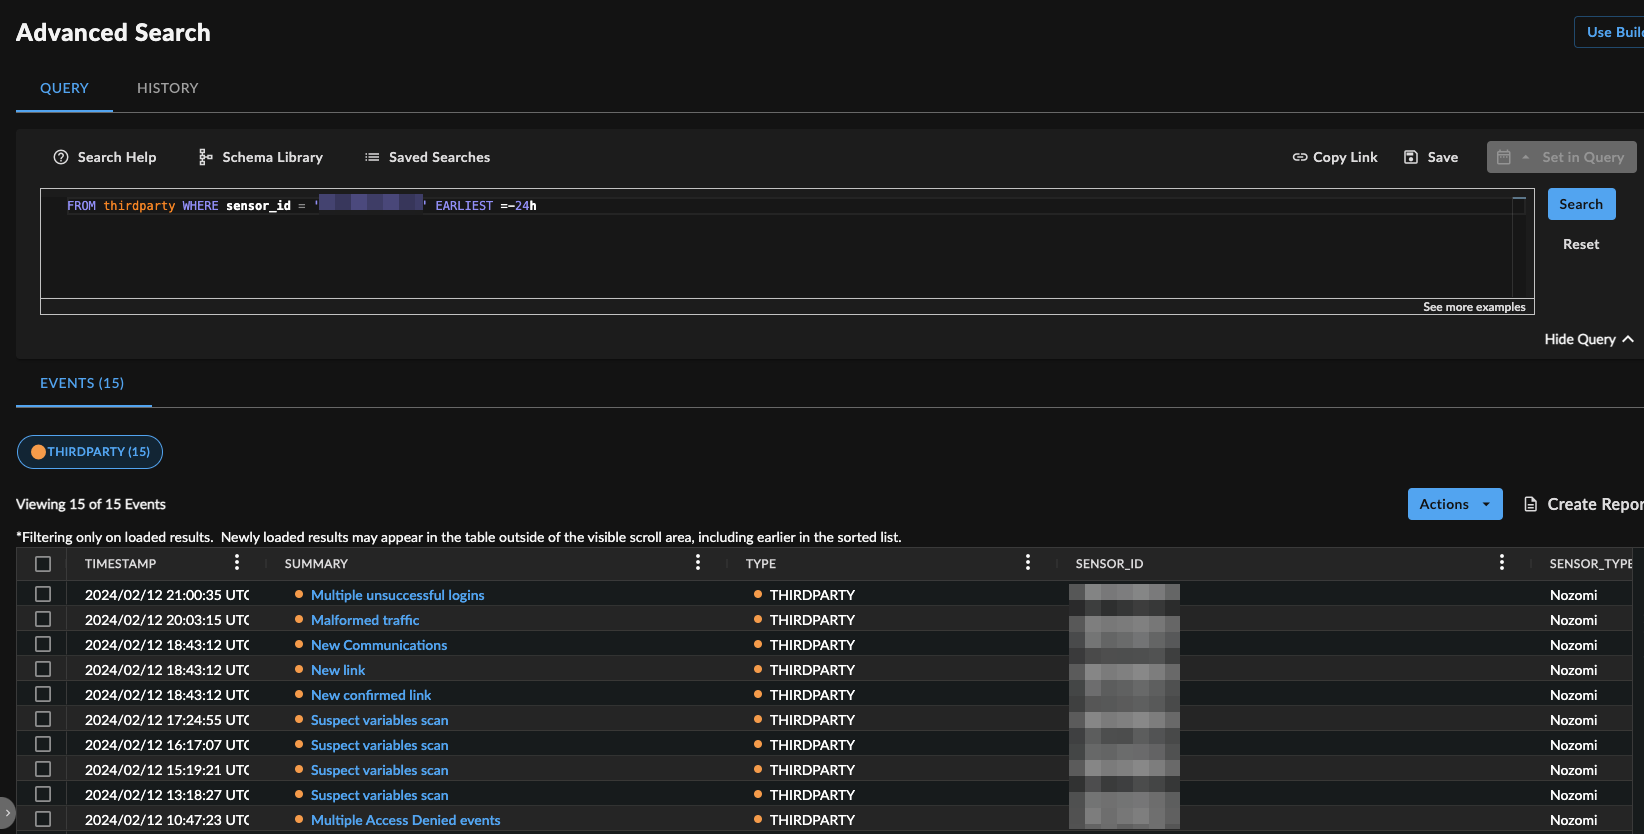Click Nozomi in Malformed traffic row
The image size is (1644, 834).
(1573, 620)
